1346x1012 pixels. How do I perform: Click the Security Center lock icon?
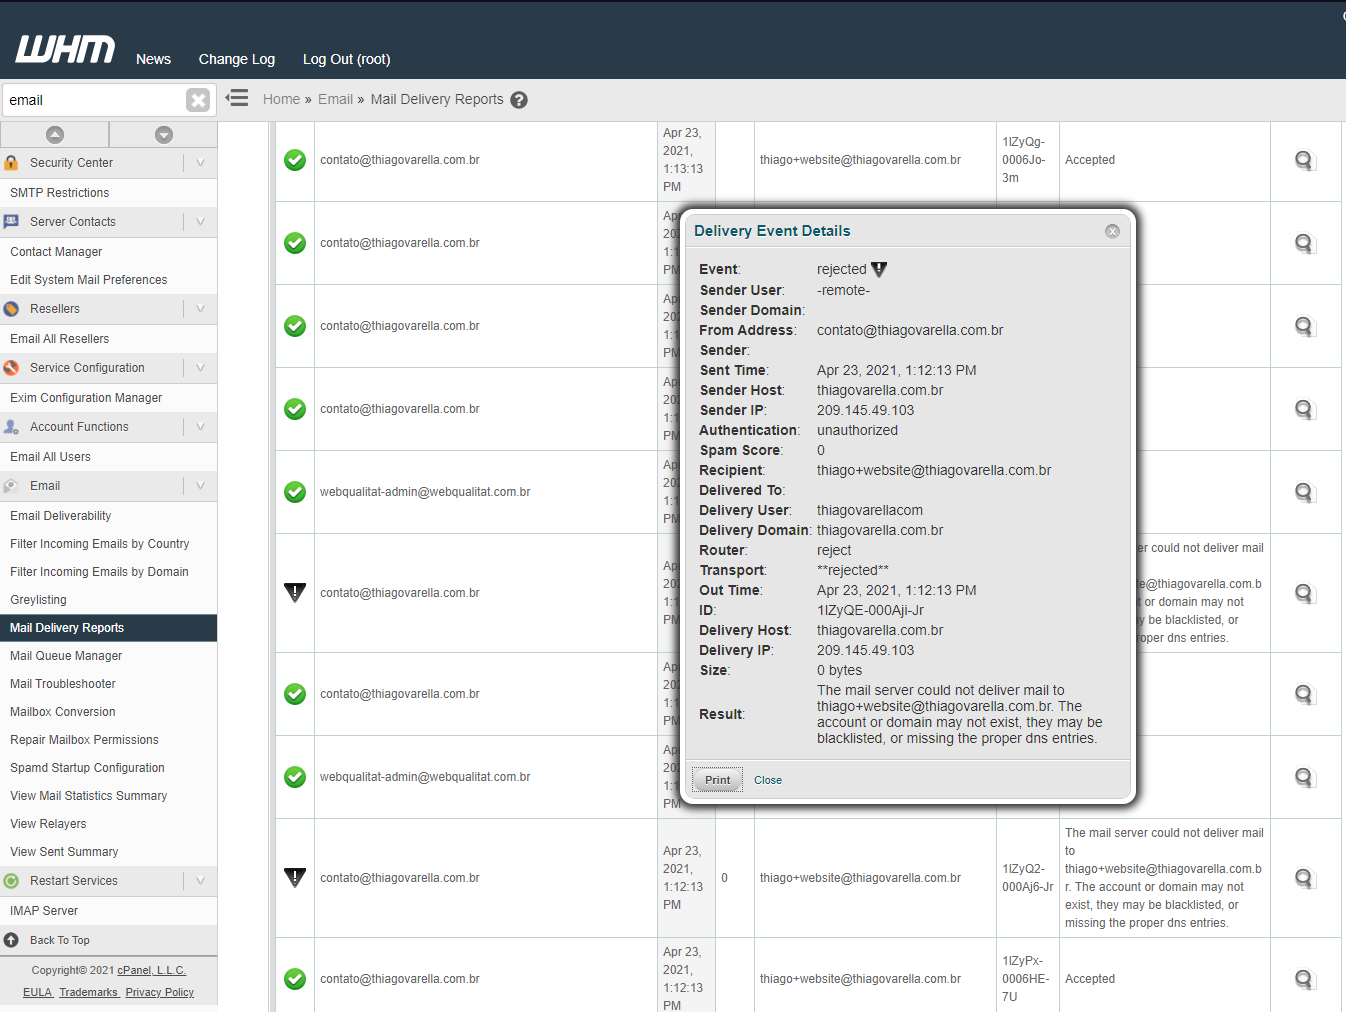11,163
